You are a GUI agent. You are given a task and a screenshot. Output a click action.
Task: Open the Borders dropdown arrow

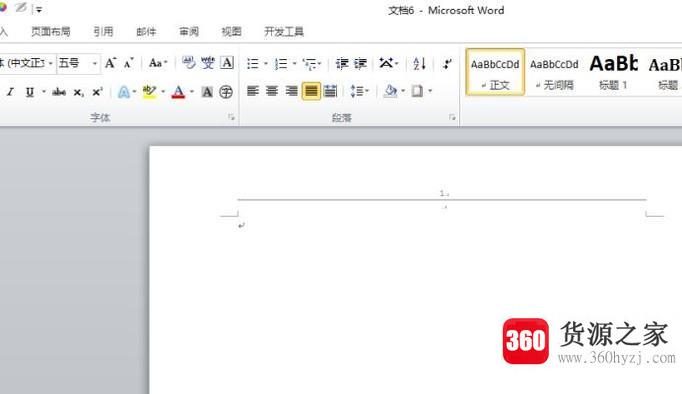tap(430, 91)
